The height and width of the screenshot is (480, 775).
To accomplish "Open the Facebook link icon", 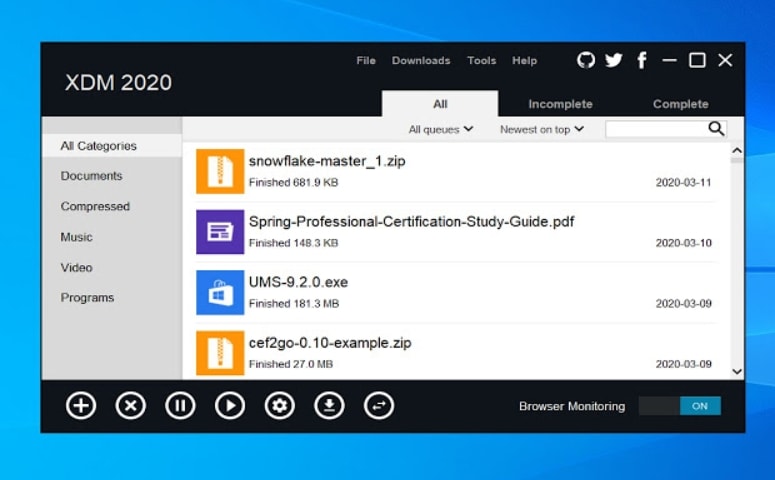I will point(642,60).
